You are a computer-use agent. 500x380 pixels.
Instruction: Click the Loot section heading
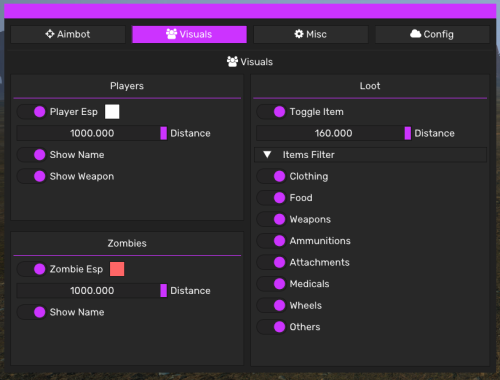(x=370, y=86)
